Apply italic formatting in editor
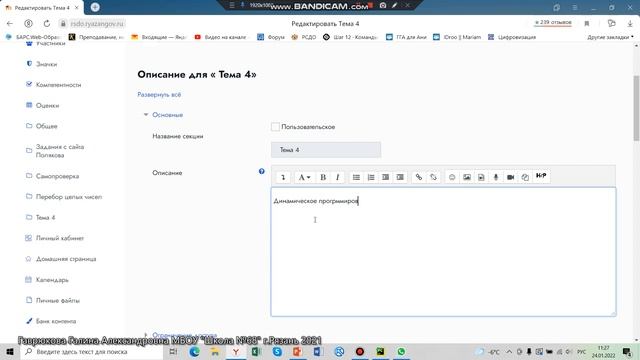The width and height of the screenshot is (640, 360). pos(337,177)
